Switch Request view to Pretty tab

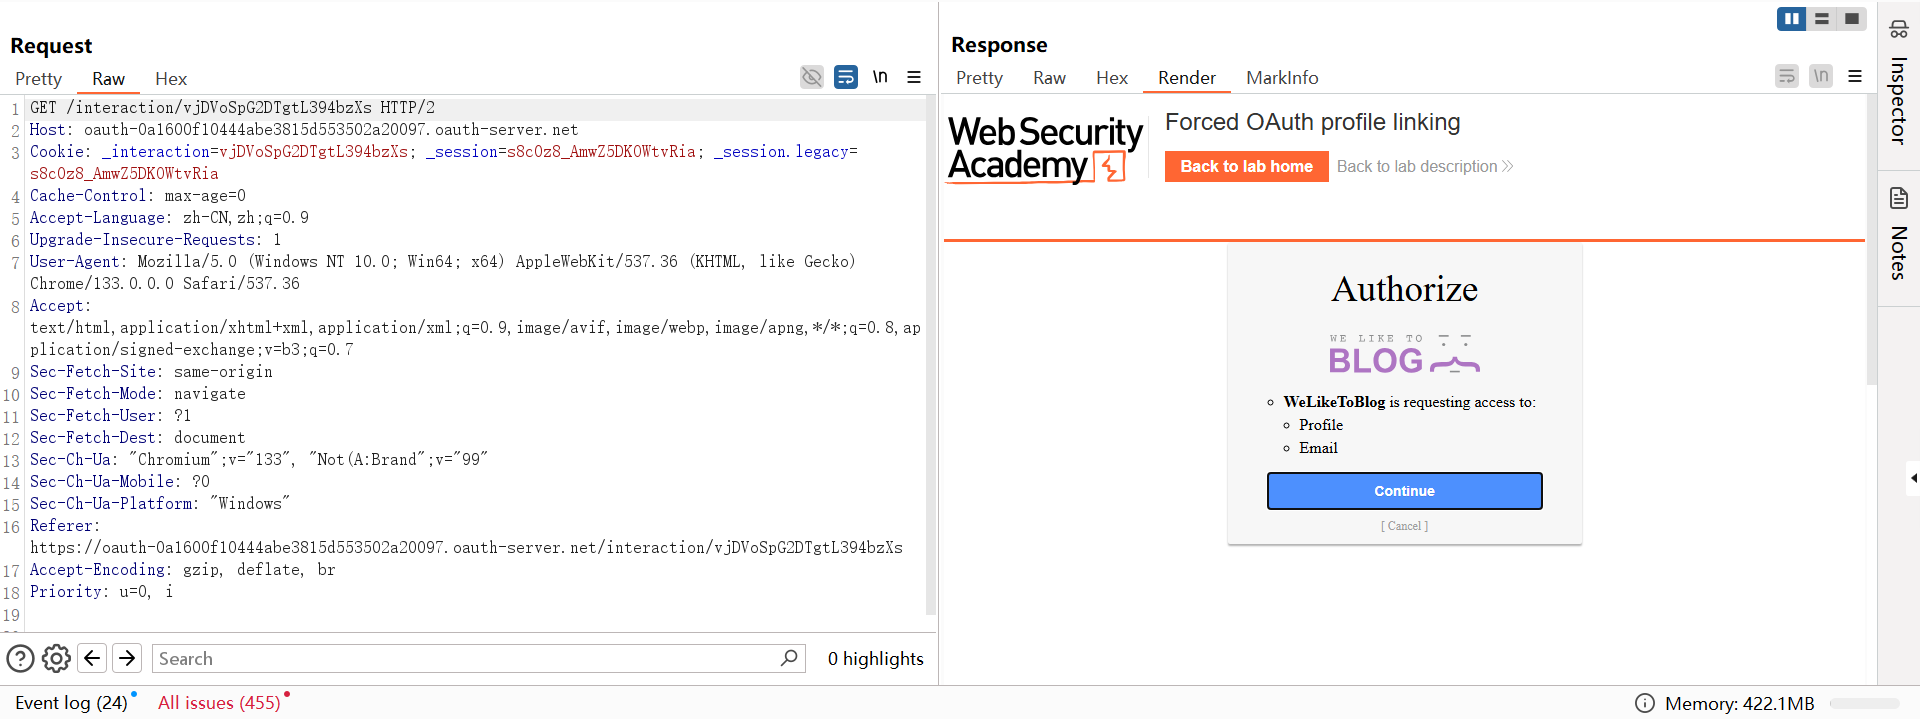click(38, 79)
